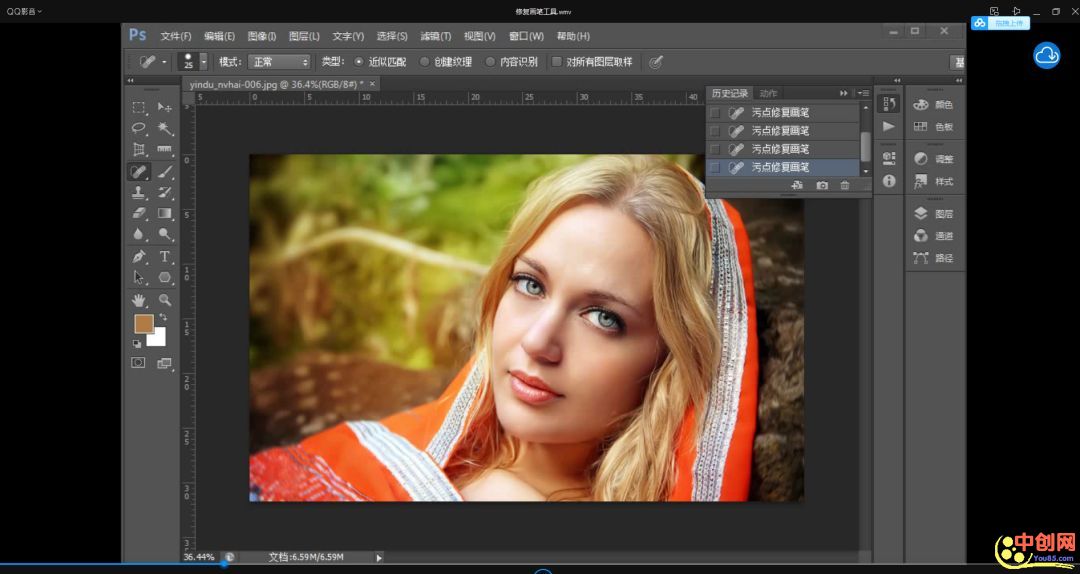This screenshot has width=1080, height=574.
Task: Click the Zoom tool in toolbox
Action: point(165,299)
